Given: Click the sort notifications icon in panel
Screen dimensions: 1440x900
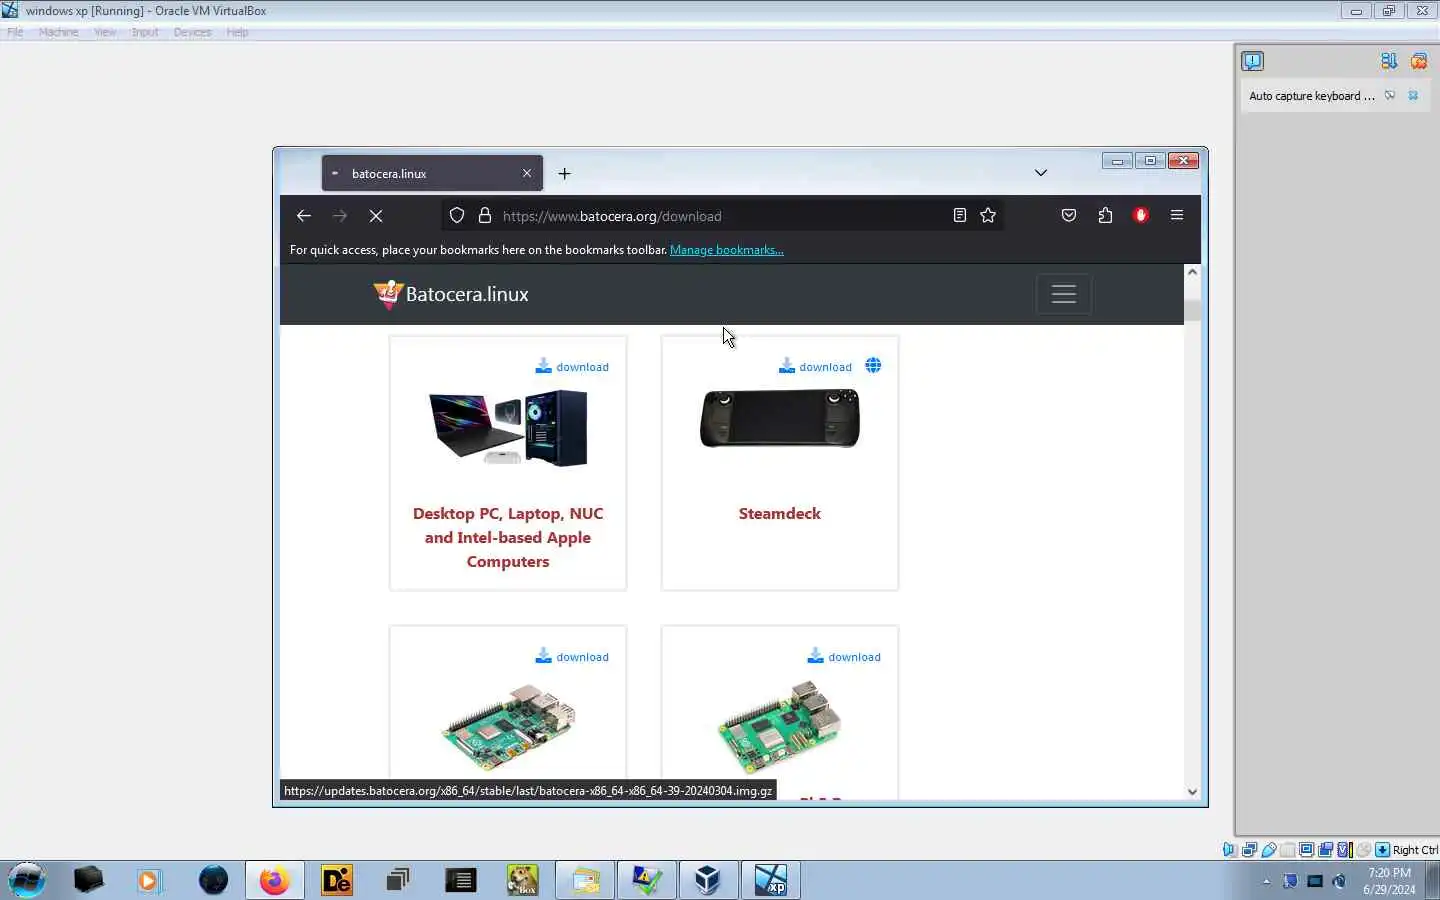Looking at the screenshot, I should tap(1389, 61).
